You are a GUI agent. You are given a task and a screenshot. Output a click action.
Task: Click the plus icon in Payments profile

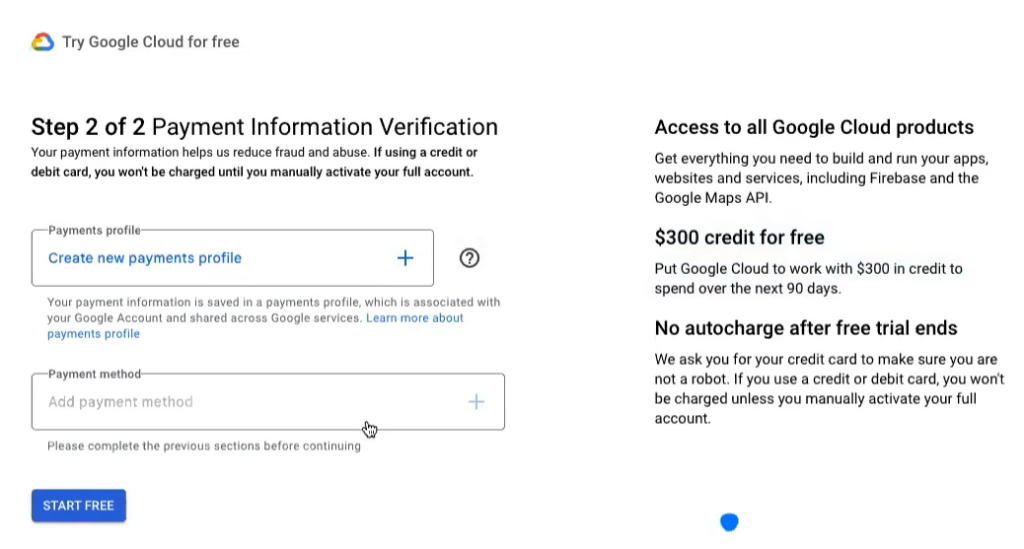coord(405,258)
